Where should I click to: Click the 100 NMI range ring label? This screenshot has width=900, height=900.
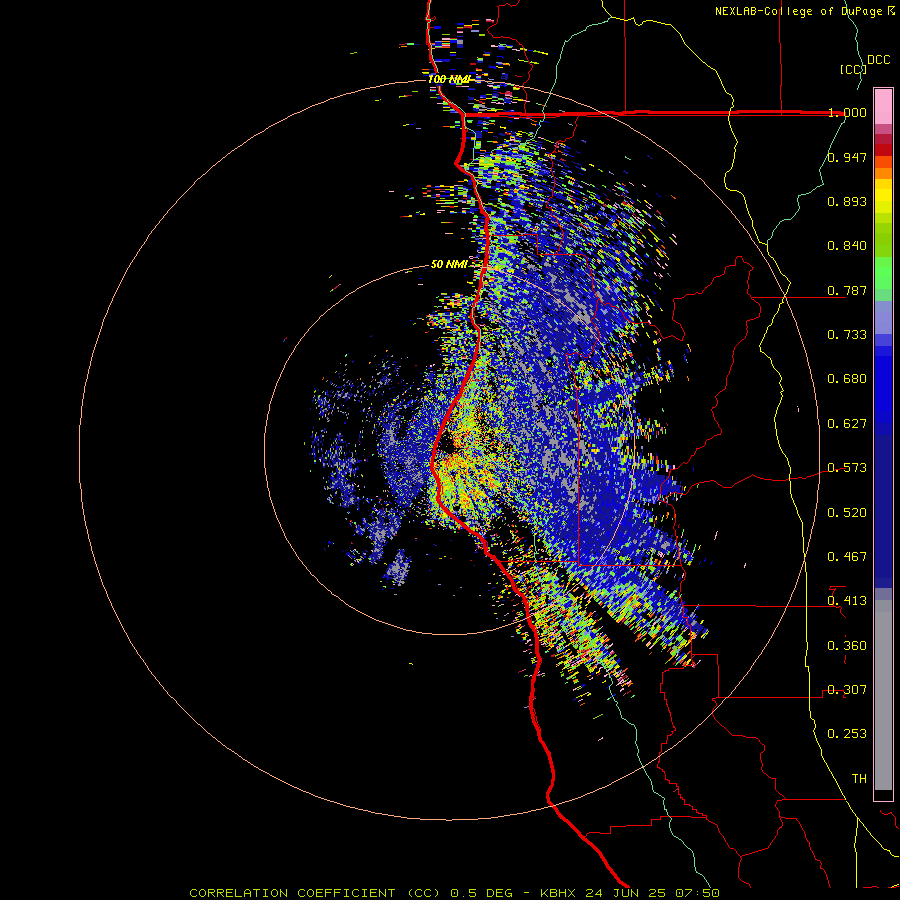pyautogui.click(x=449, y=79)
